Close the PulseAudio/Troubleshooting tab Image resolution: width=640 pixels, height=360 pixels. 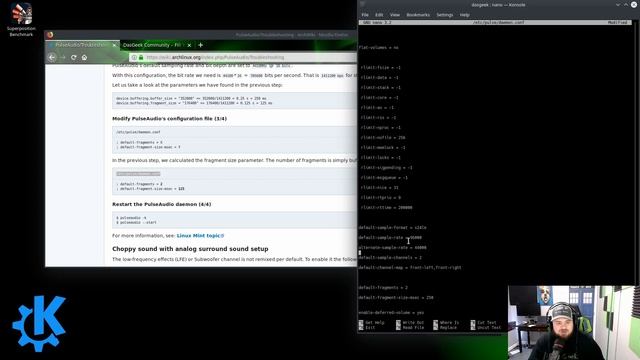[x=114, y=45]
